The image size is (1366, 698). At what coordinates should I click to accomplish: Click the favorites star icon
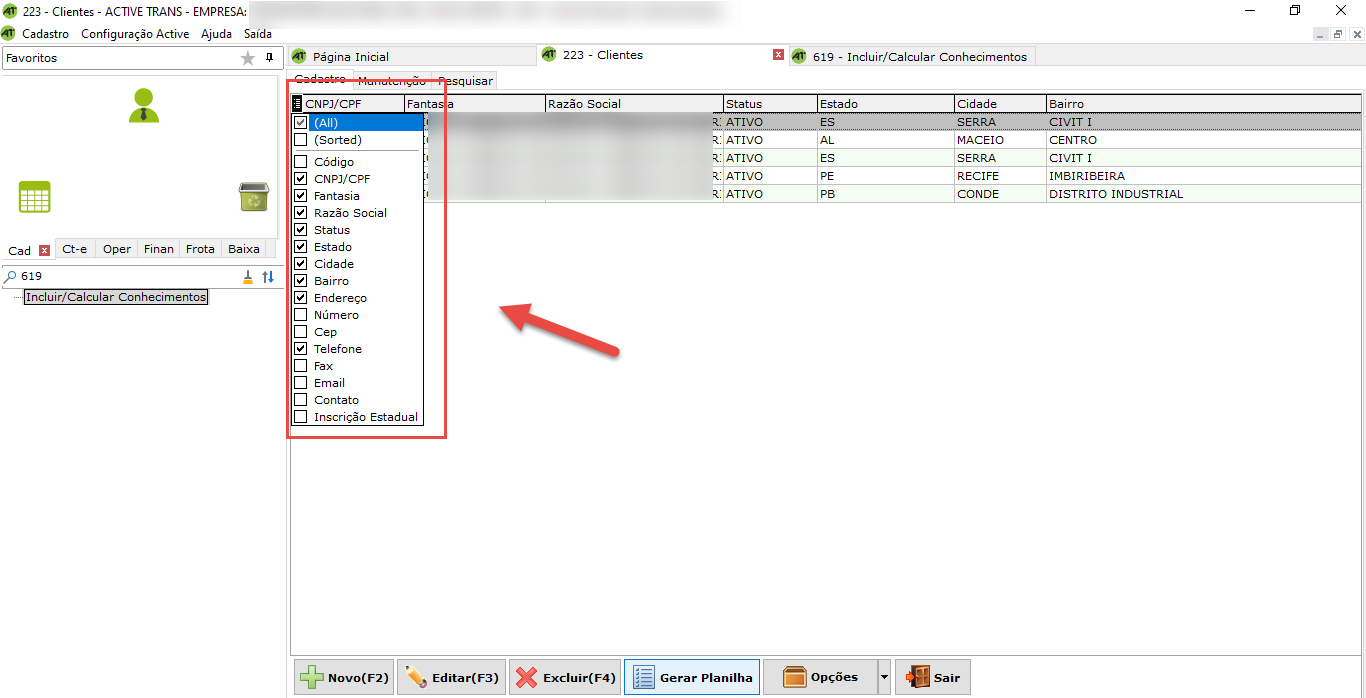tap(248, 58)
